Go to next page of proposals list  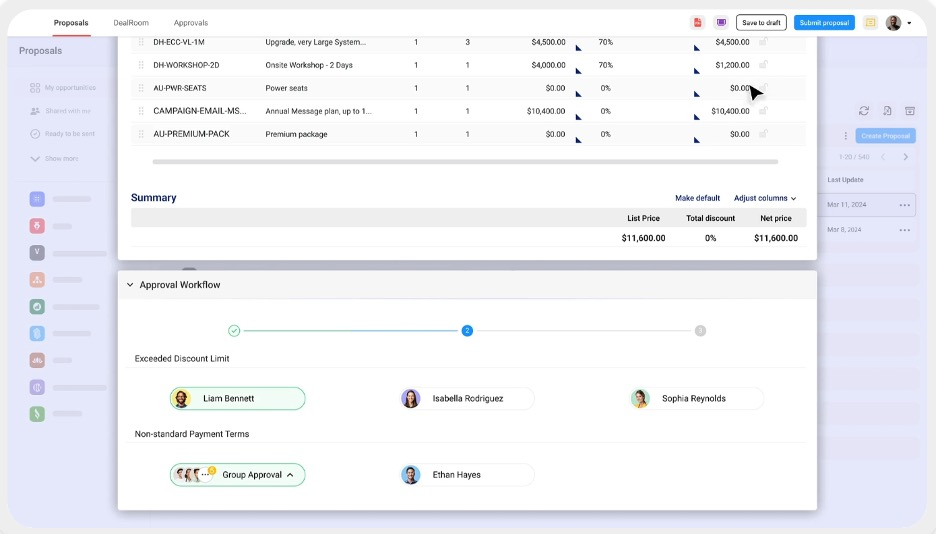click(906, 157)
